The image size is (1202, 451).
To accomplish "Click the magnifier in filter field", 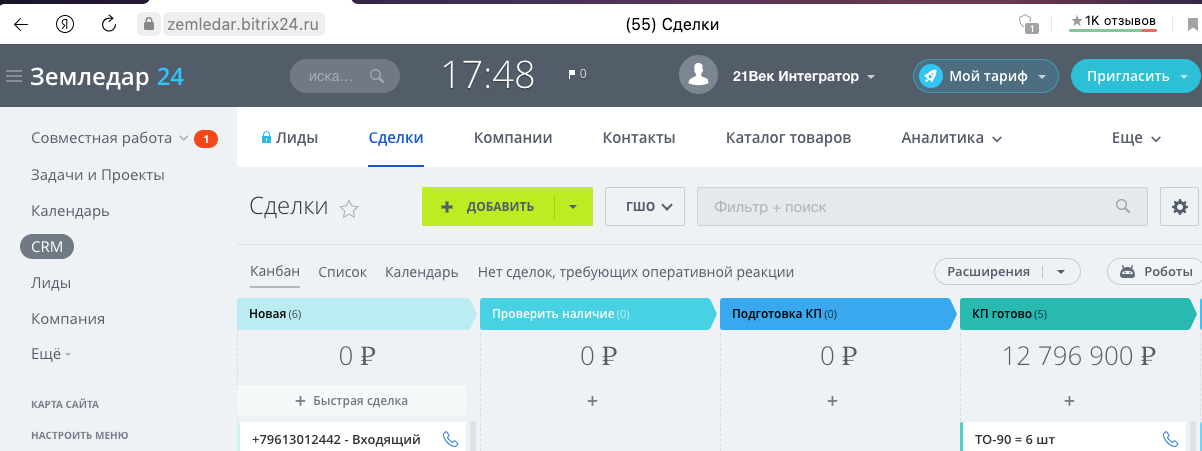I will tap(1124, 207).
